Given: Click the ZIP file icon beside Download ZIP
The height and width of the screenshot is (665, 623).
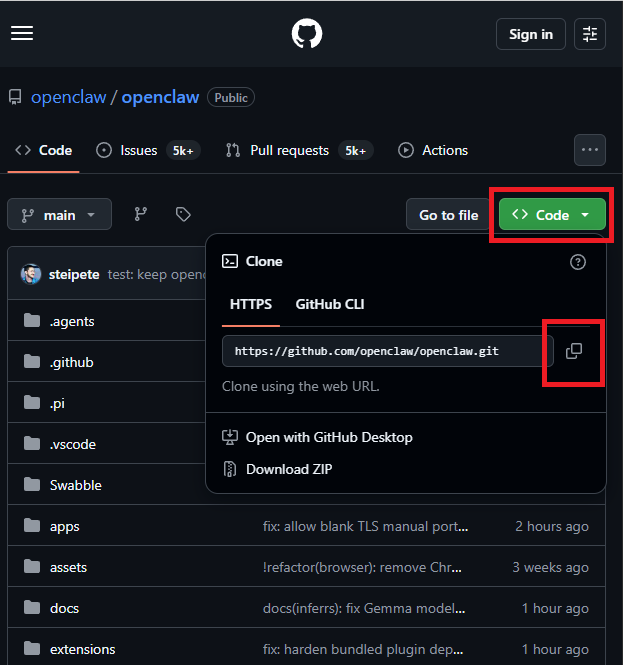Looking at the screenshot, I should [x=229, y=469].
